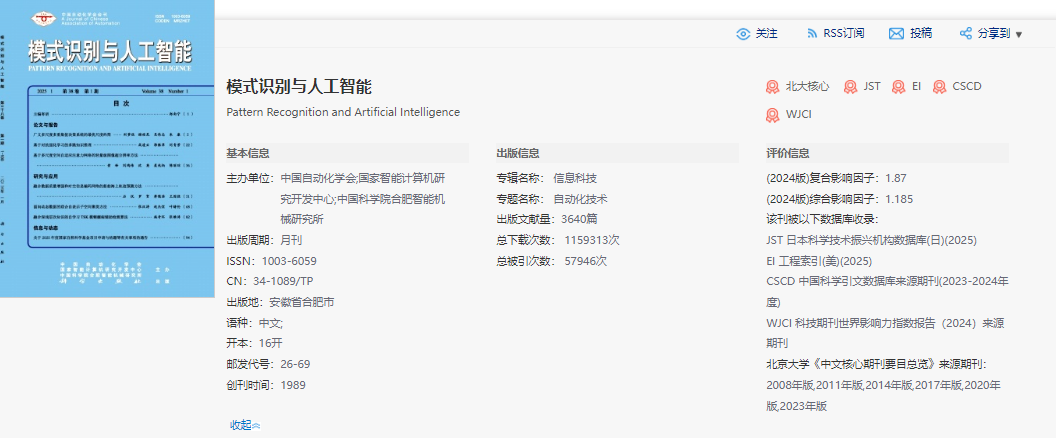Click the 创刊时间 value 1989
This screenshot has width=1056, height=438.
(293, 385)
